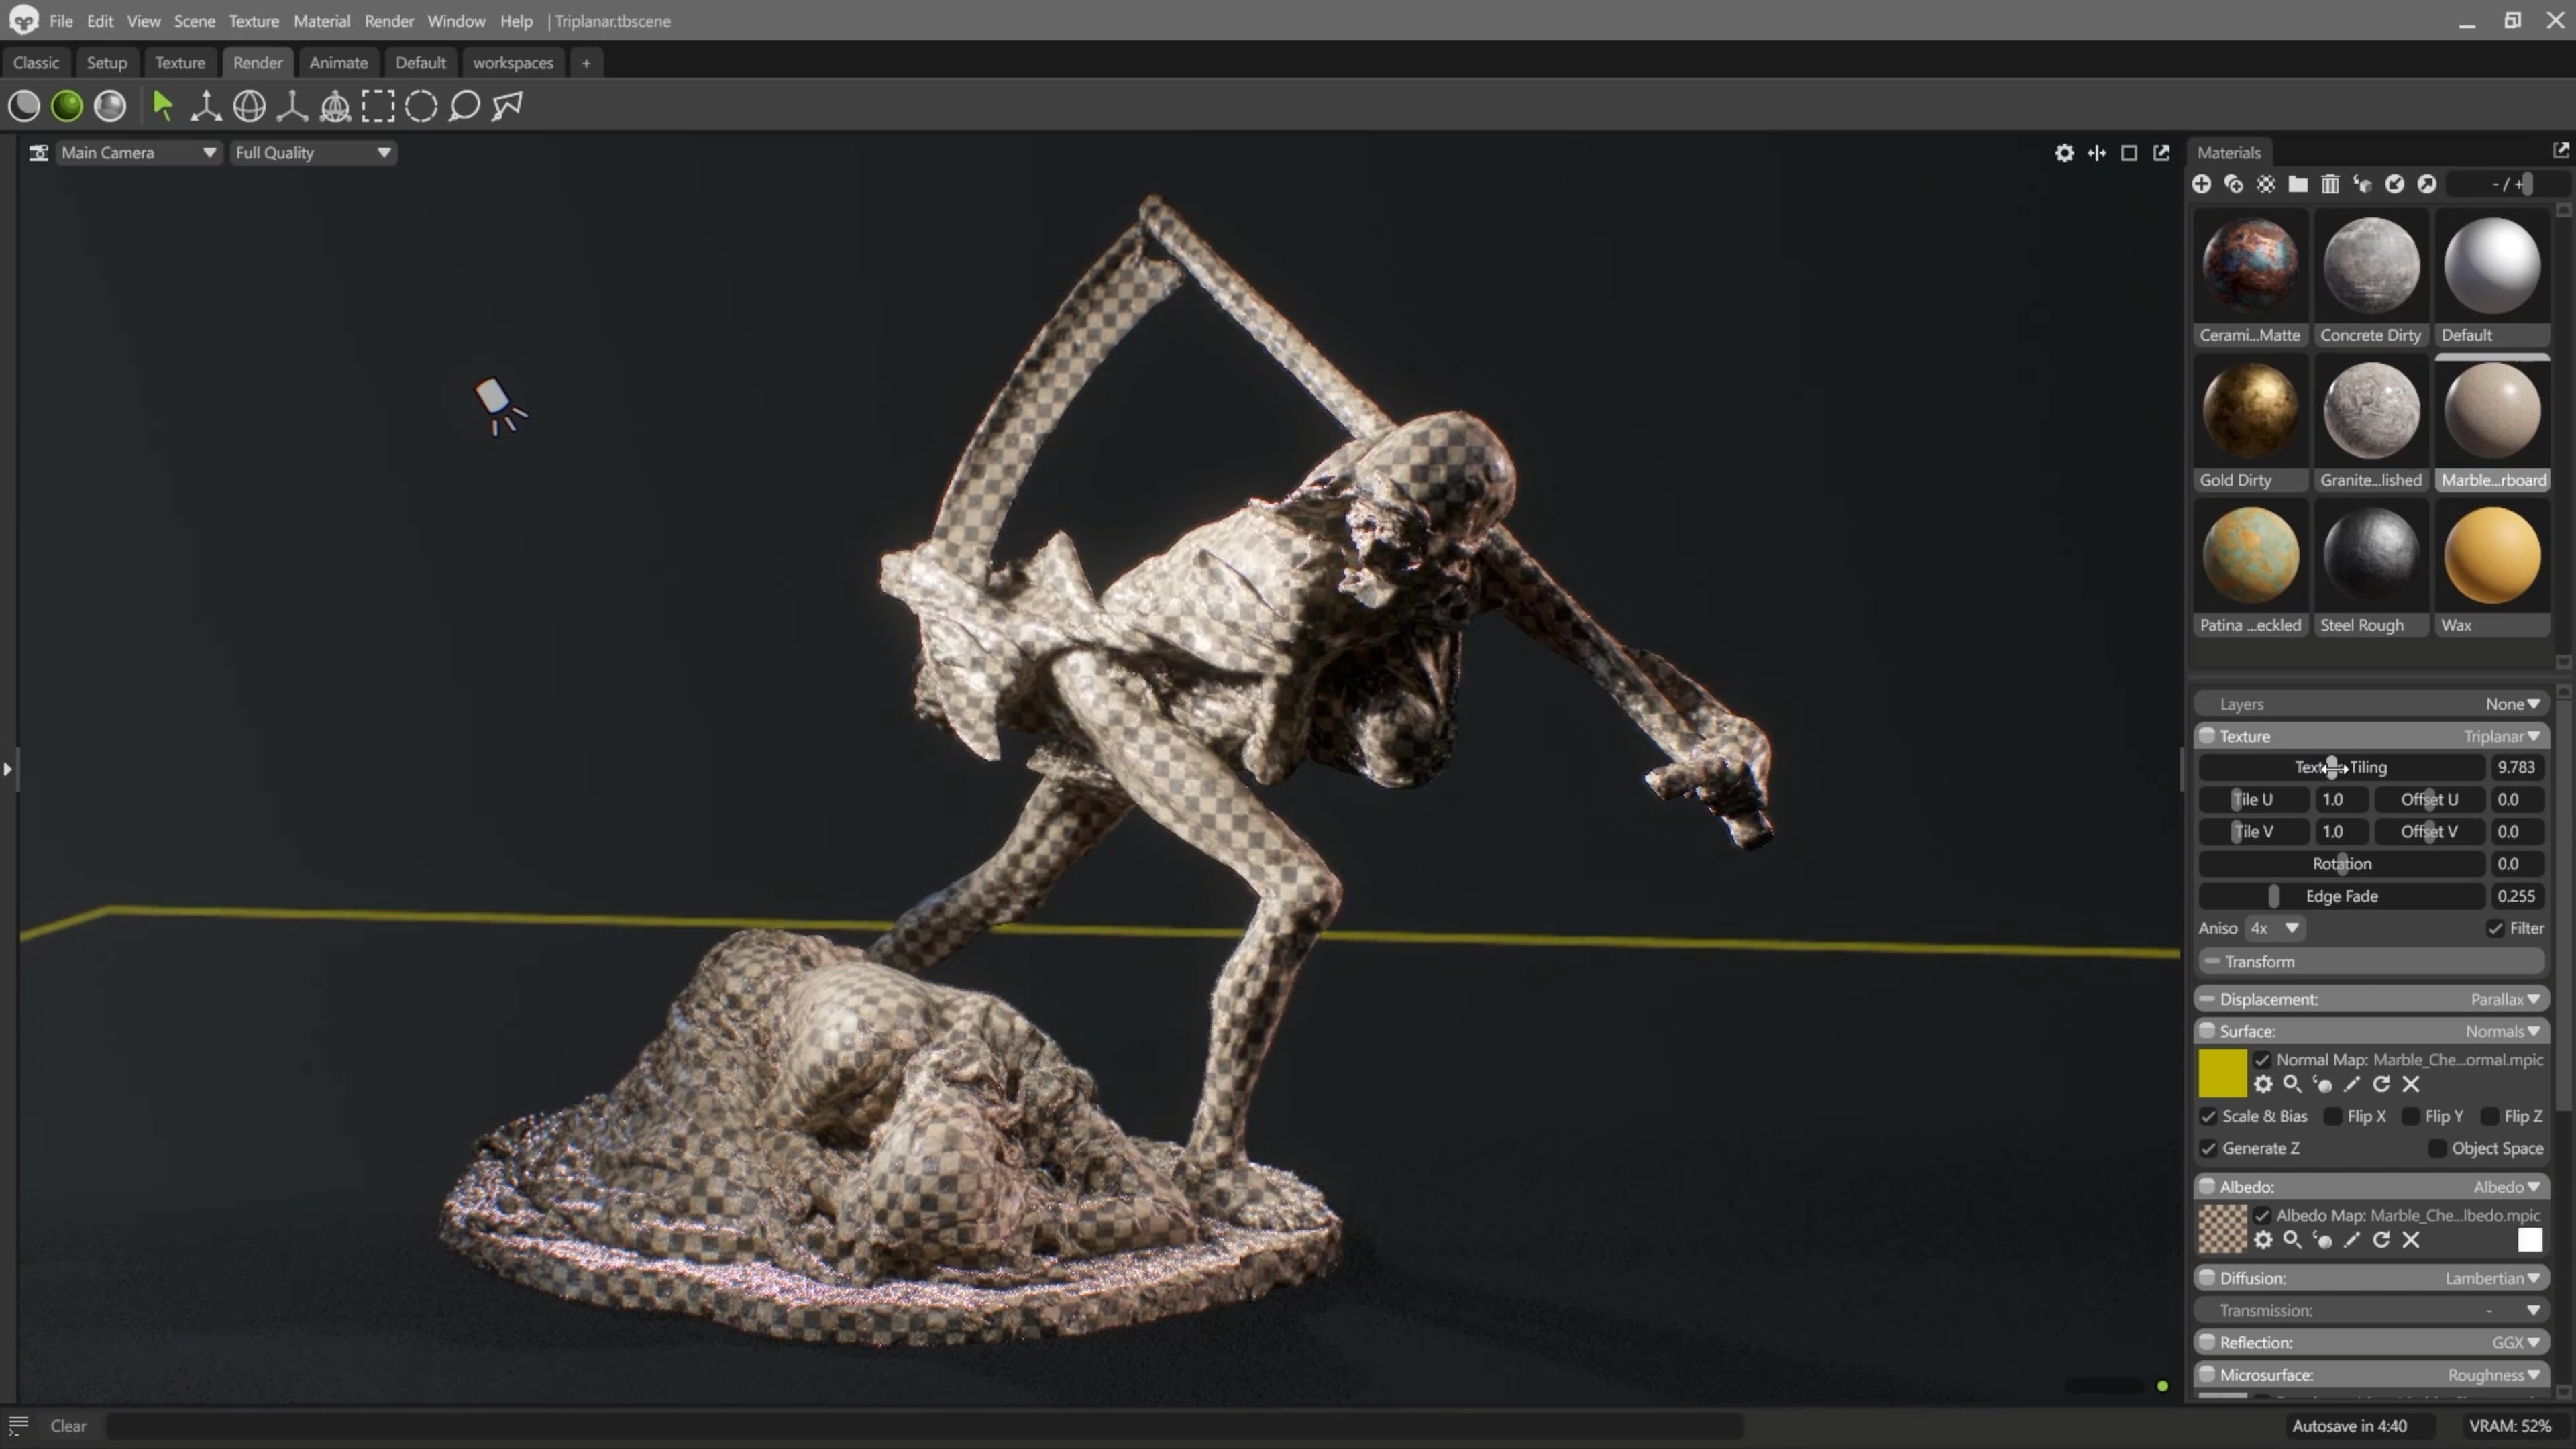
Task: Open the Full Quality dropdown
Action: (312, 153)
